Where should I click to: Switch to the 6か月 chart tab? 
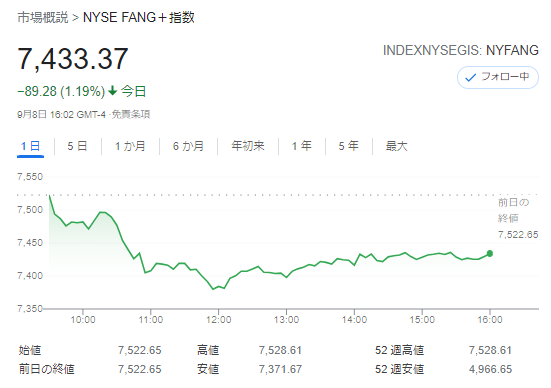pyautogui.click(x=188, y=146)
